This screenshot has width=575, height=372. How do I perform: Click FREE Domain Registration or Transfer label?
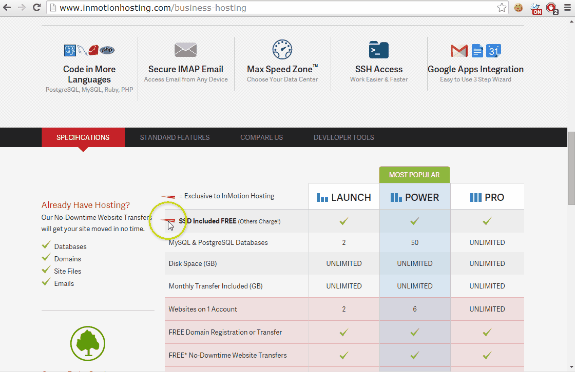225,332
